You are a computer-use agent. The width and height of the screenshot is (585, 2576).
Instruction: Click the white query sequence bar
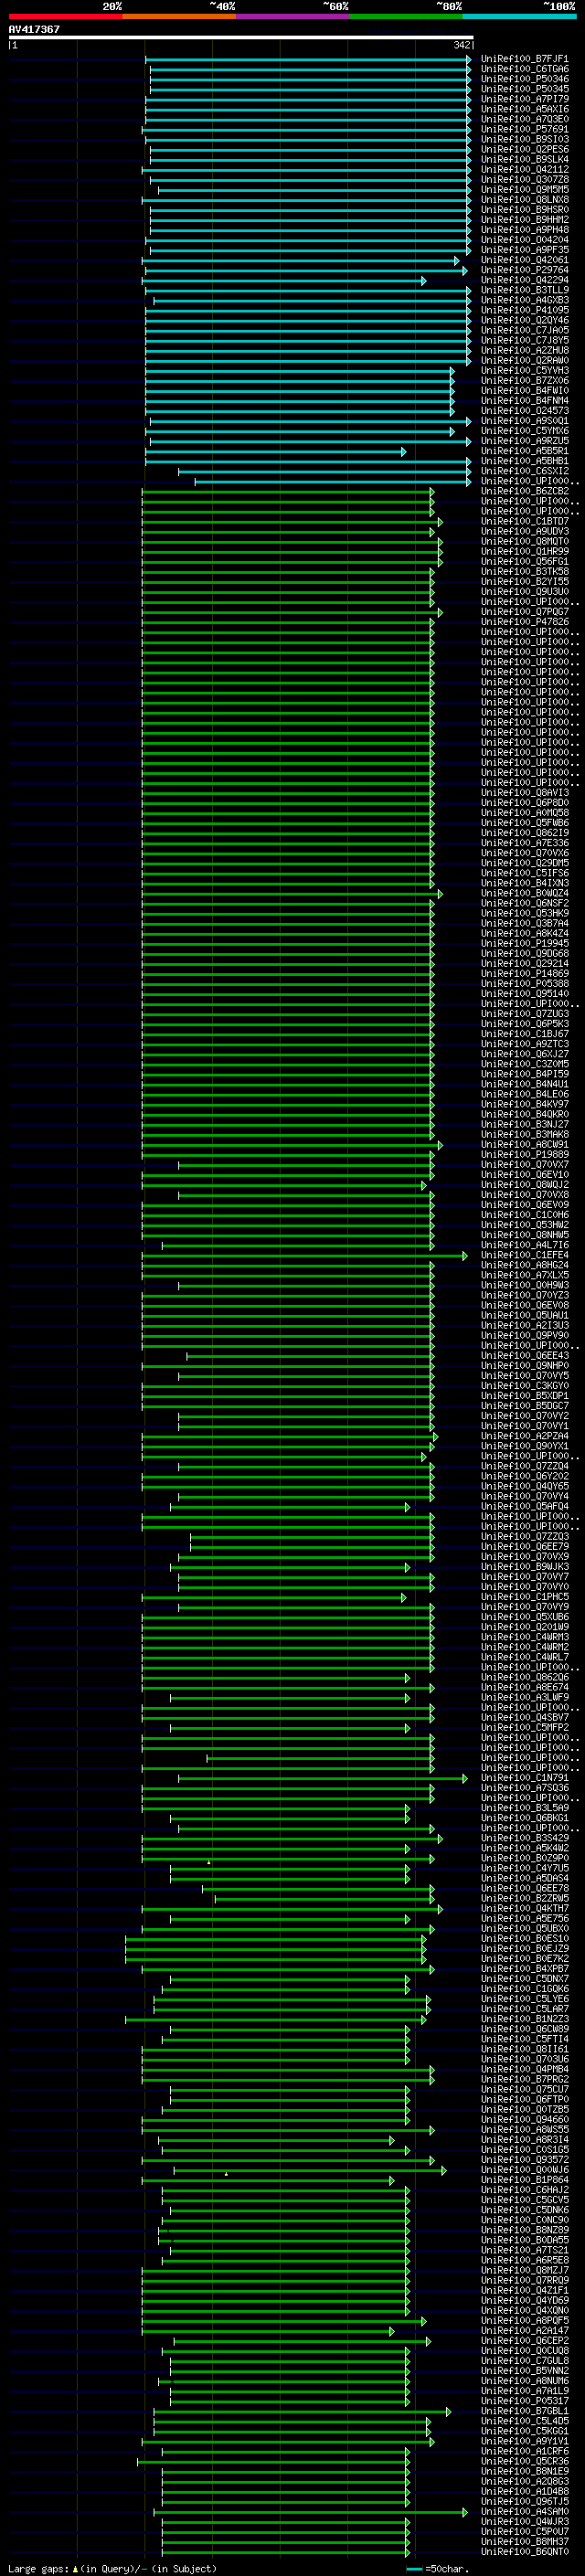(241, 38)
